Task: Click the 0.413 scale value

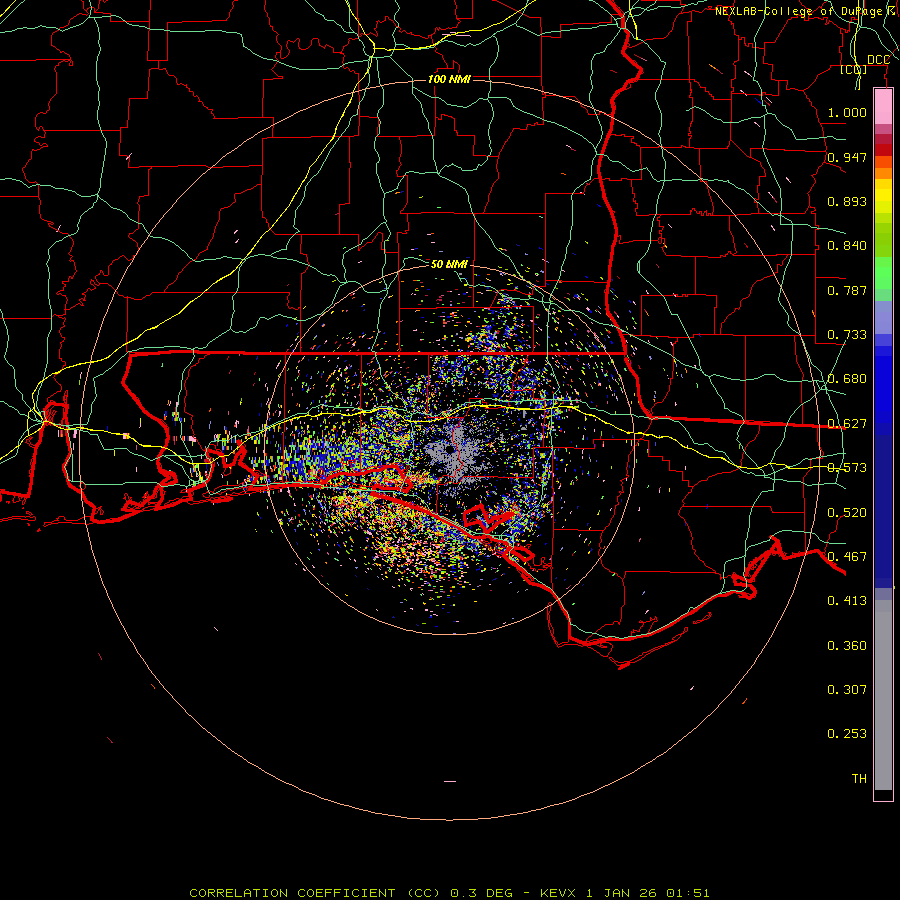Action: [847, 601]
